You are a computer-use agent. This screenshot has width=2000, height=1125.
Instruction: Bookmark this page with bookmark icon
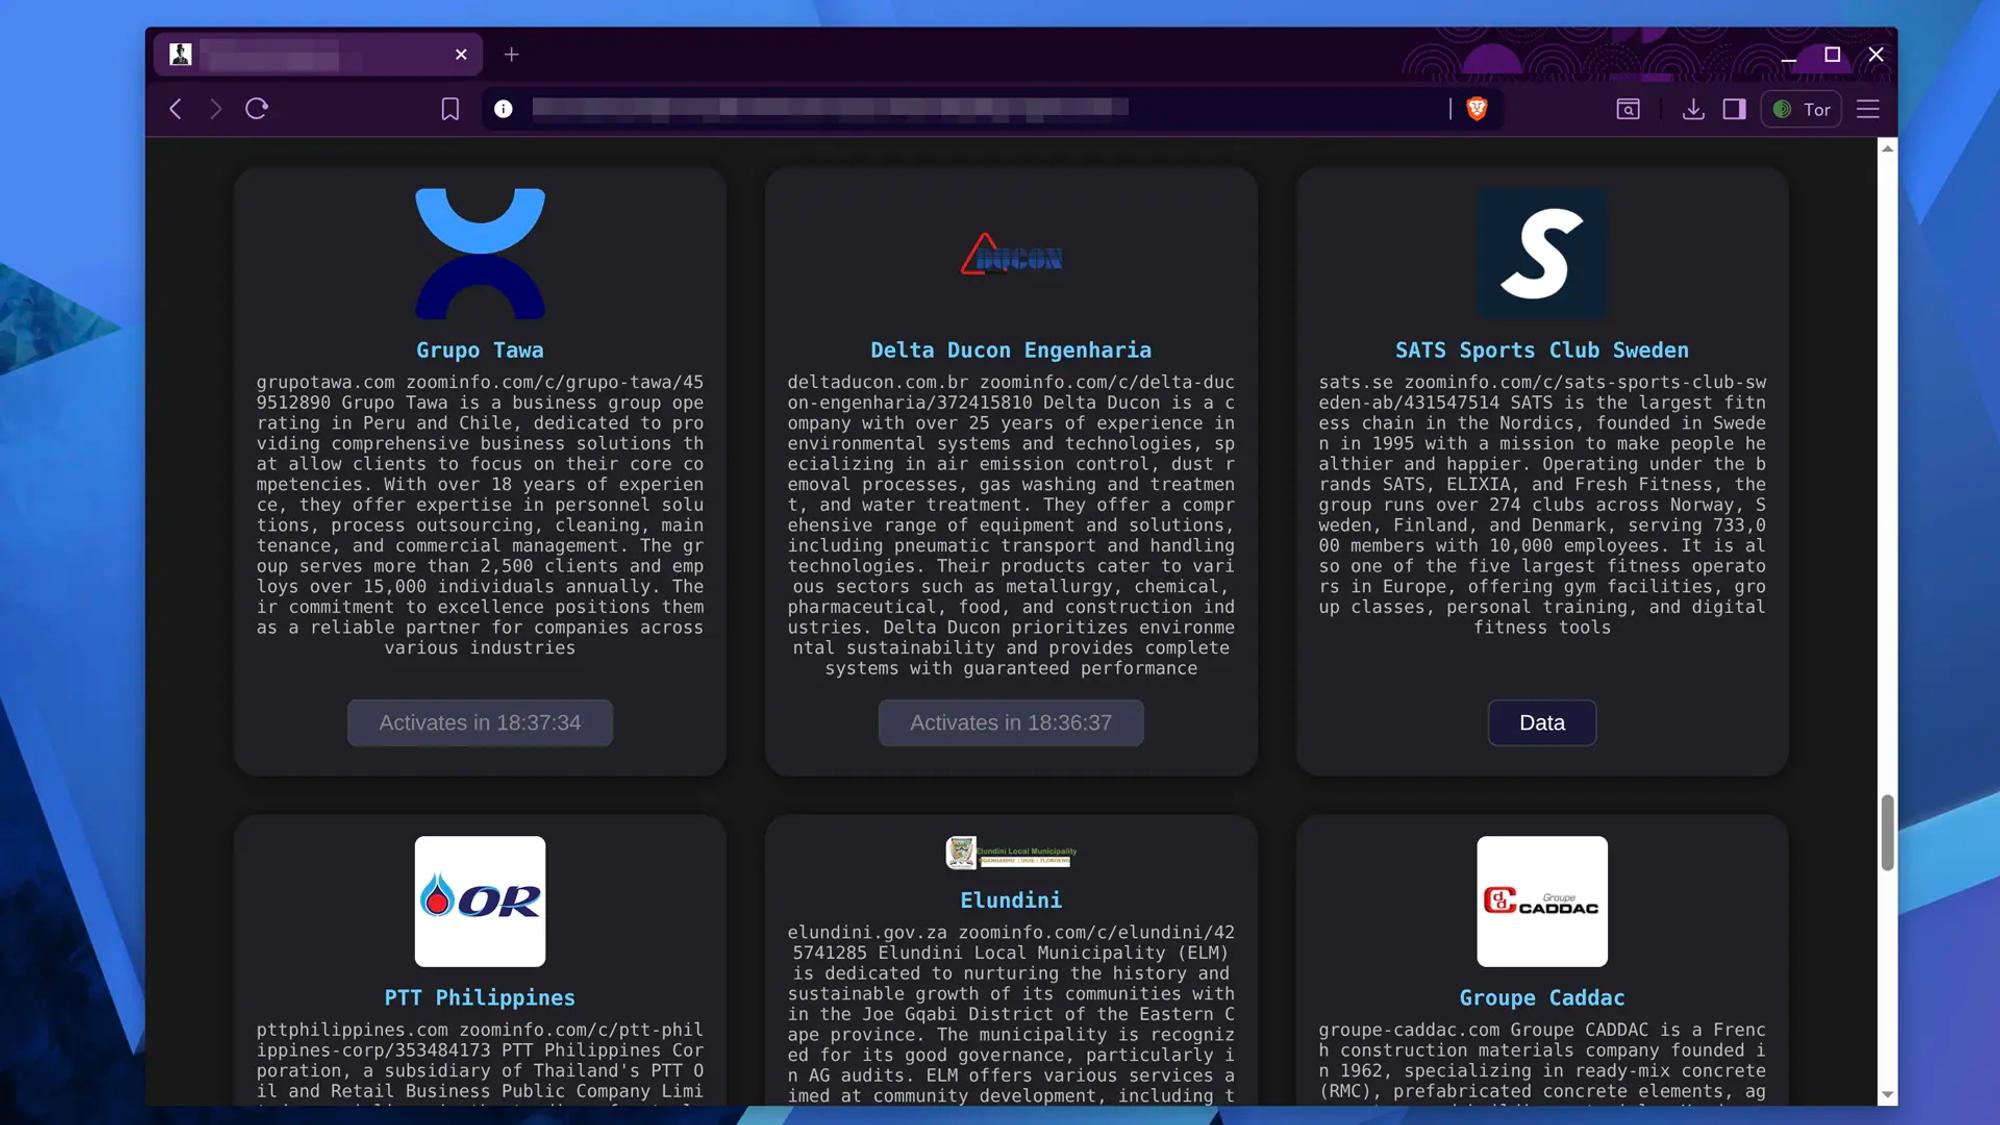point(450,109)
